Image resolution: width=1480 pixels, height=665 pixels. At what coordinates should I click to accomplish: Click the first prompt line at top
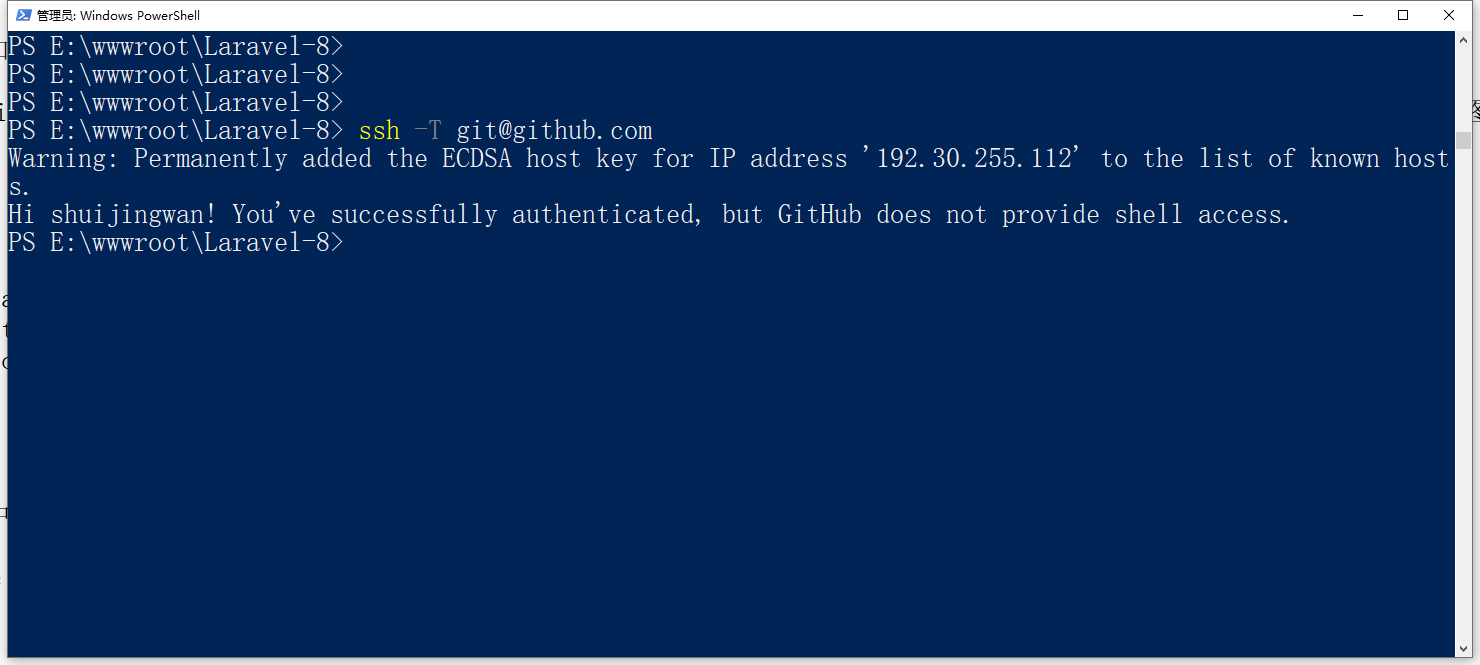[175, 47]
